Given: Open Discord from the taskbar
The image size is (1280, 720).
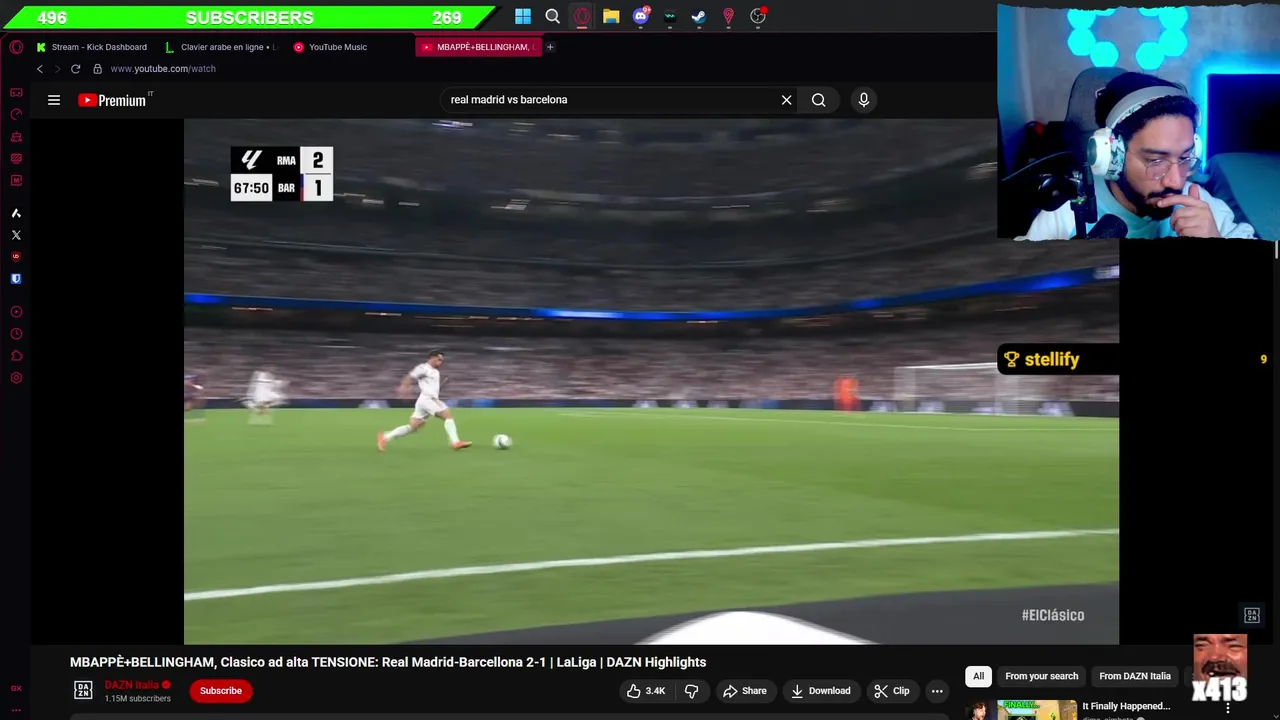Looking at the screenshot, I should pos(640,16).
